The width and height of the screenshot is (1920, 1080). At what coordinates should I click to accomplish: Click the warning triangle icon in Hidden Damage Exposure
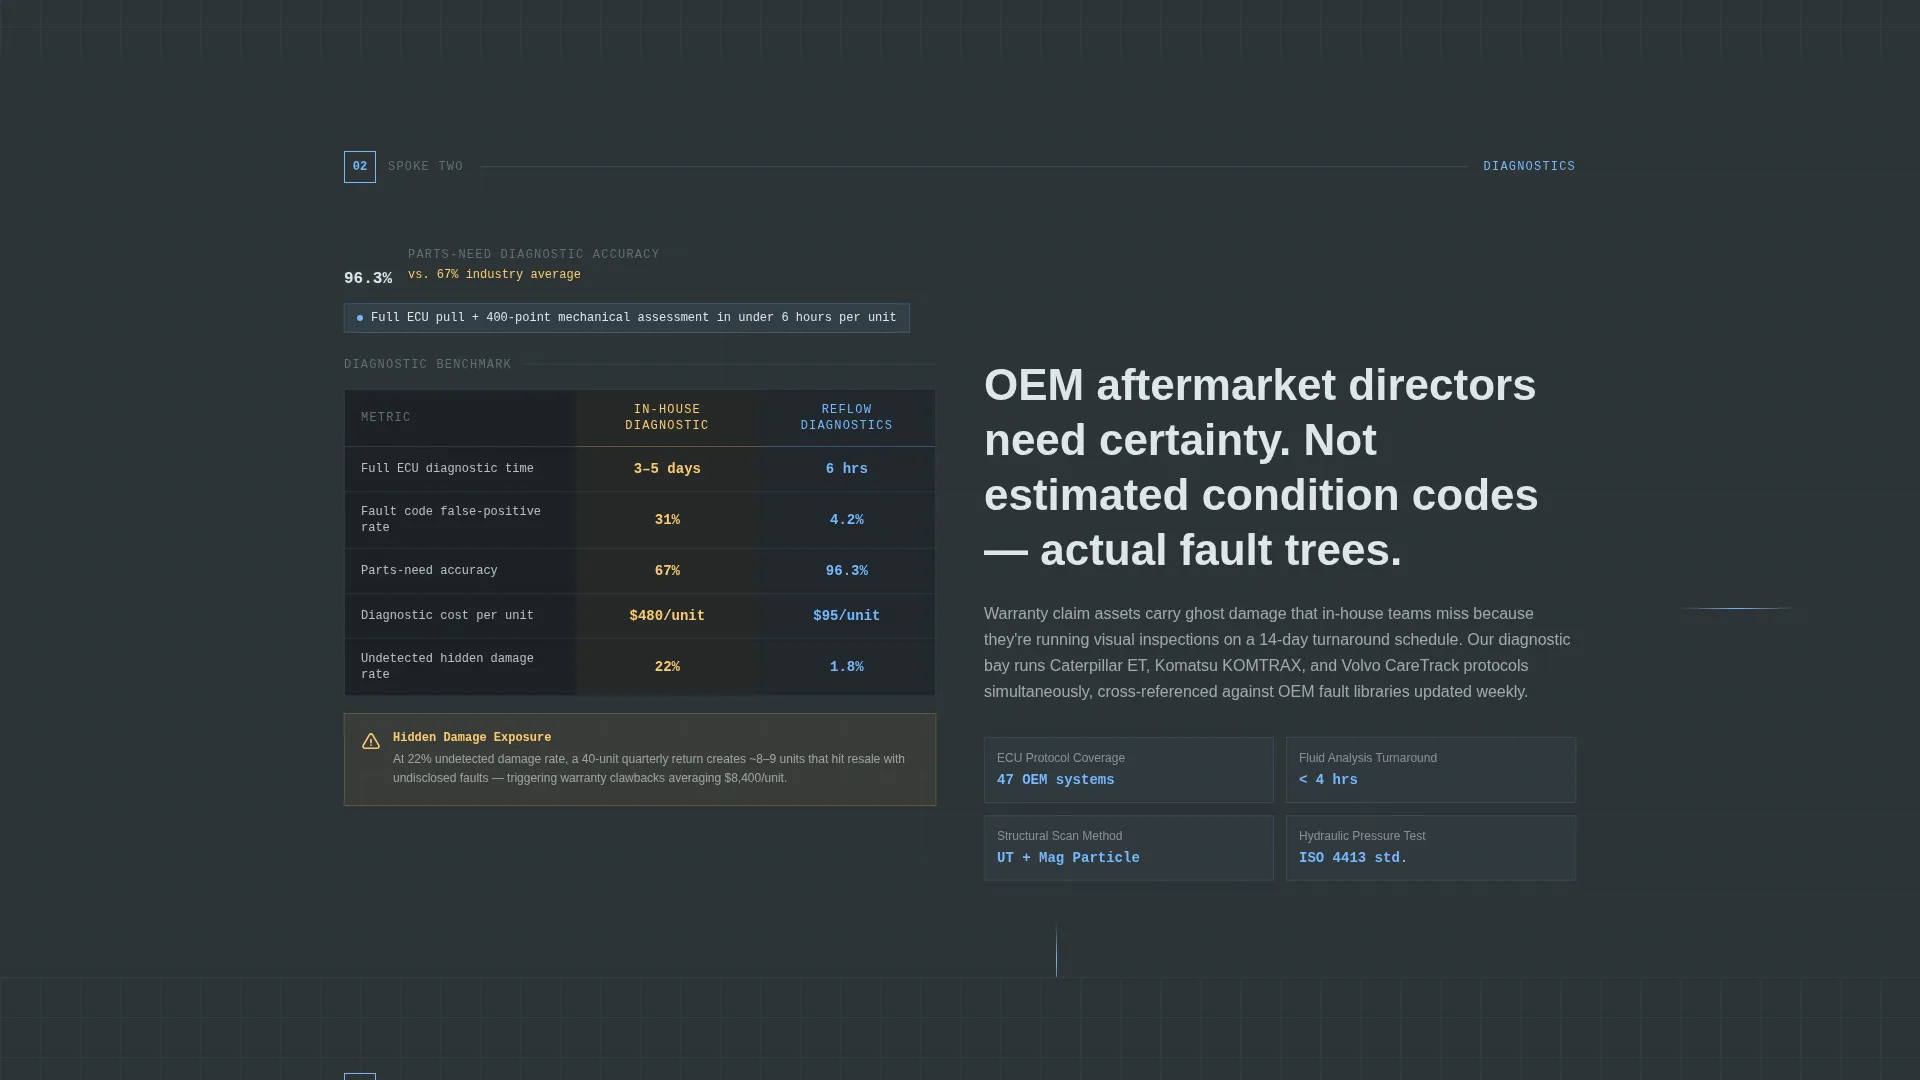371,741
